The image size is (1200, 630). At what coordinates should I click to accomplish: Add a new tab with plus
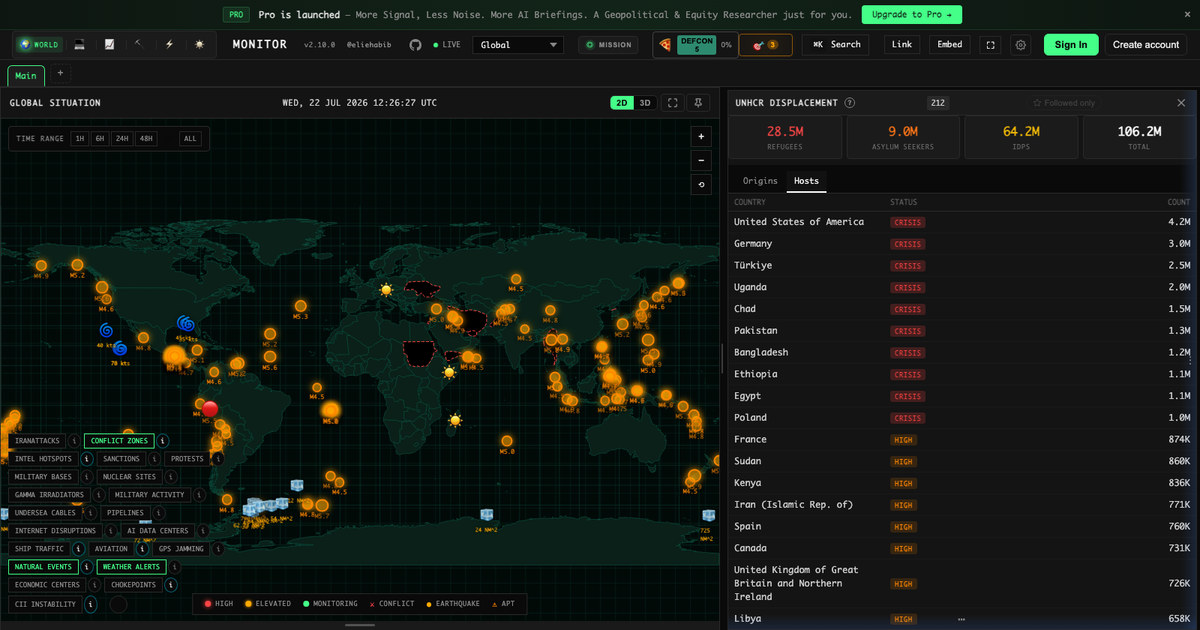60,73
